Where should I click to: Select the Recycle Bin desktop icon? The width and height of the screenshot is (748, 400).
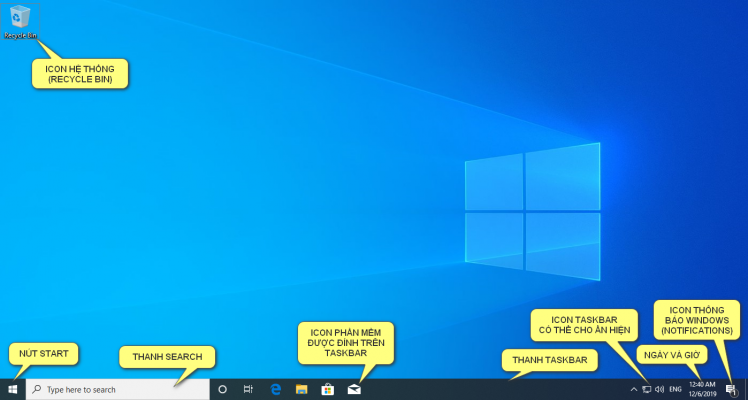[19, 19]
